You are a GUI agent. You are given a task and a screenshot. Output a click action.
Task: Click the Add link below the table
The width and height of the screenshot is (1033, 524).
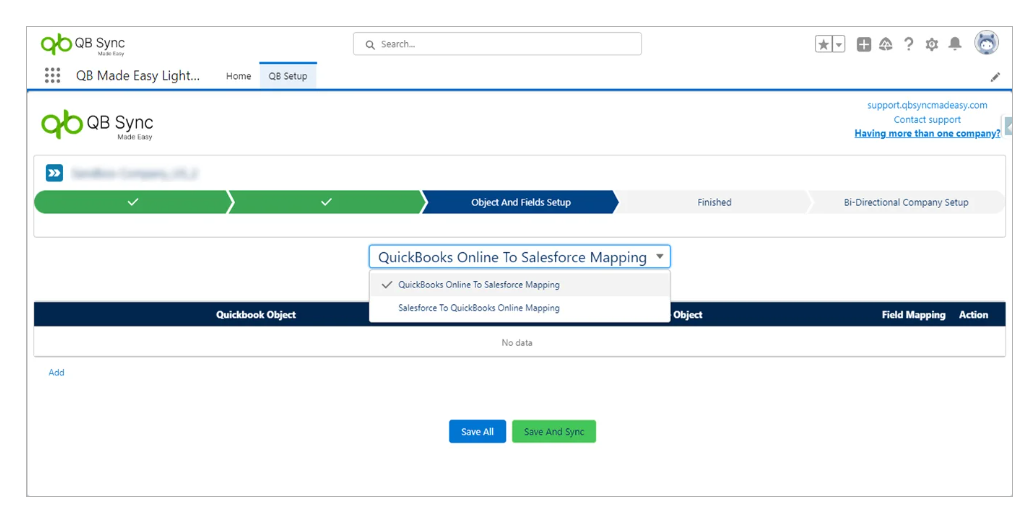point(57,372)
